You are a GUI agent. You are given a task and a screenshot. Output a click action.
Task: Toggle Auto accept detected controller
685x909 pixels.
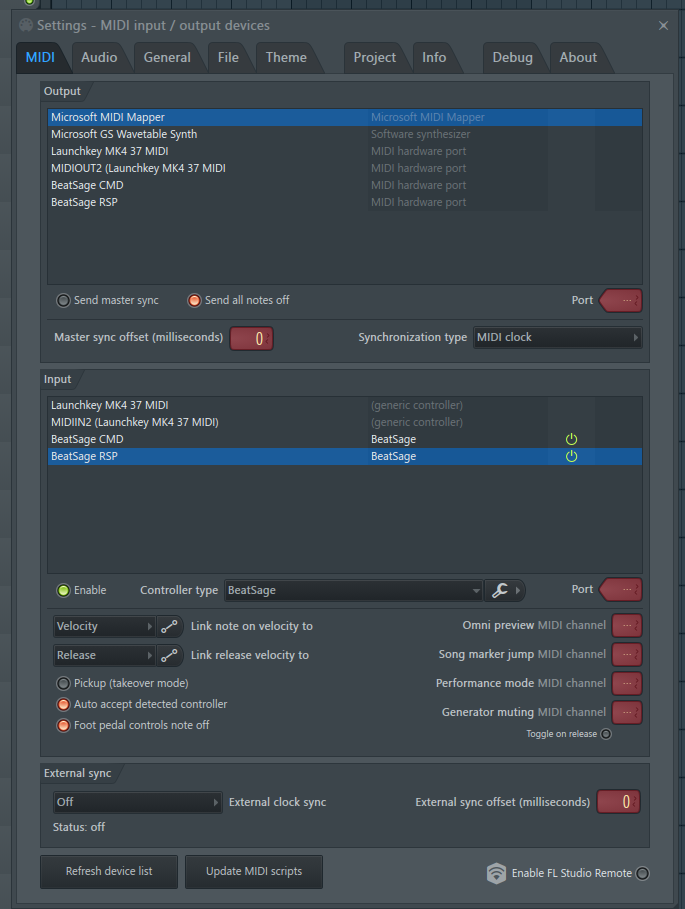tap(63, 704)
